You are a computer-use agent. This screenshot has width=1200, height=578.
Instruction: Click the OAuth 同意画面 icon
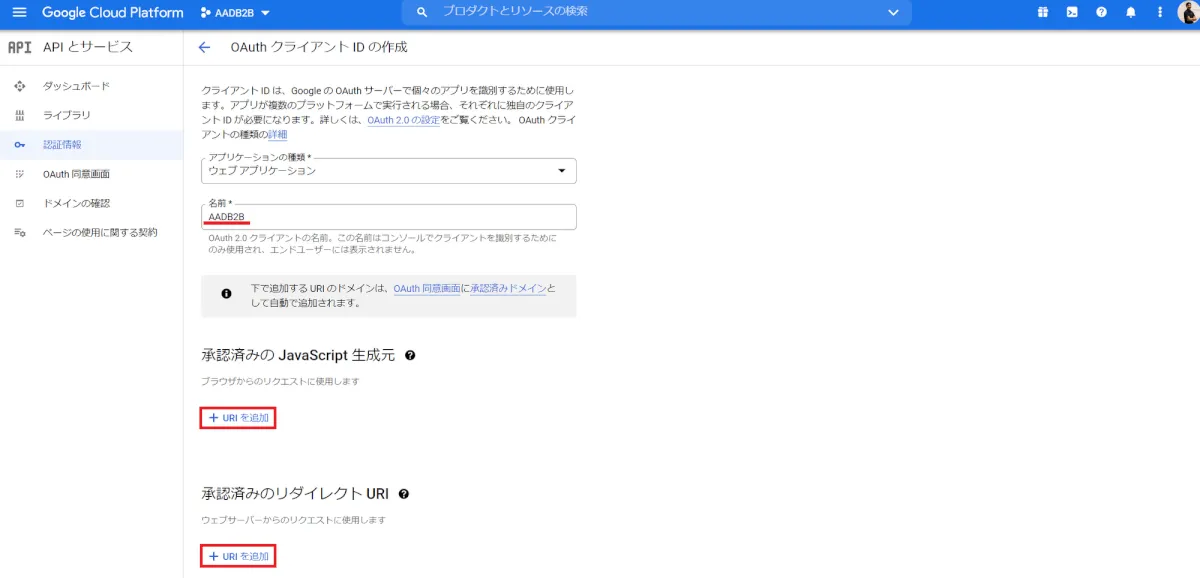[x=20, y=174]
